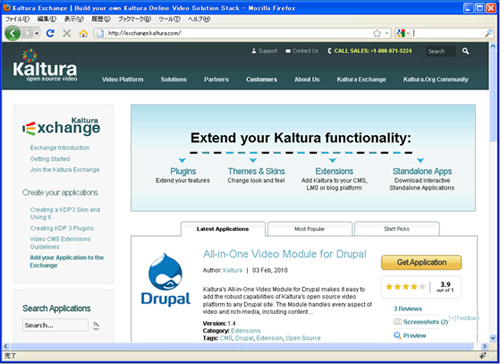500x364 pixels.
Task: Click the CALL SALES phone number
Action: (x=370, y=51)
